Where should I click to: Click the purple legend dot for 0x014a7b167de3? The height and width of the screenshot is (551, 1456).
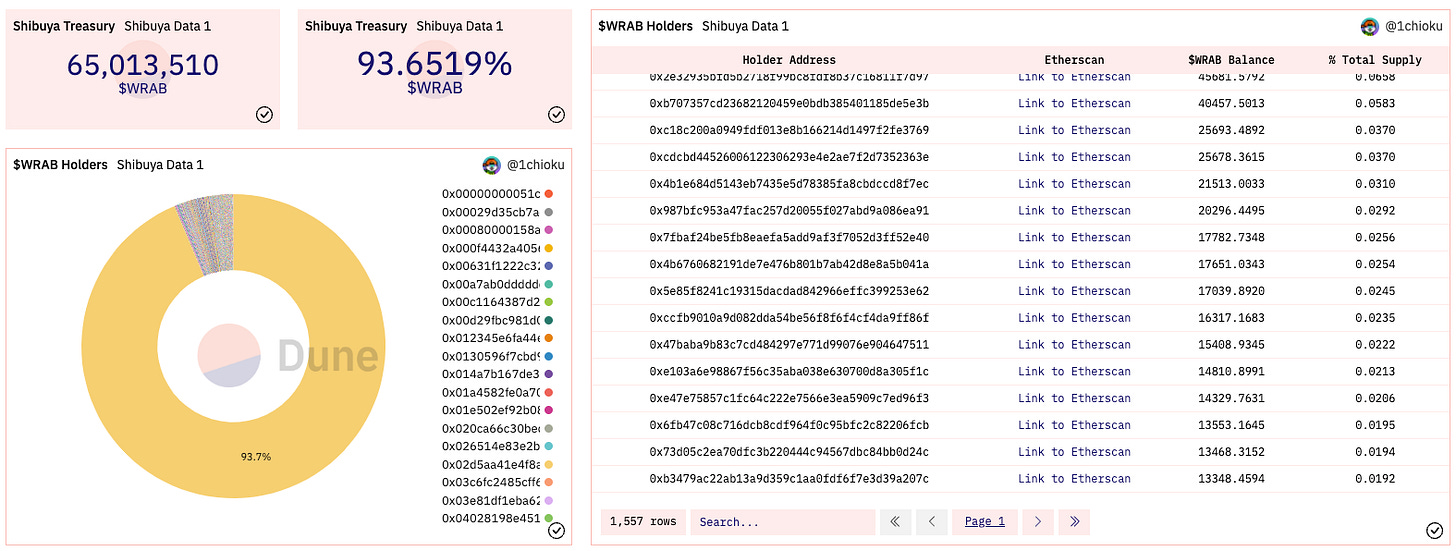pyautogui.click(x=550, y=374)
